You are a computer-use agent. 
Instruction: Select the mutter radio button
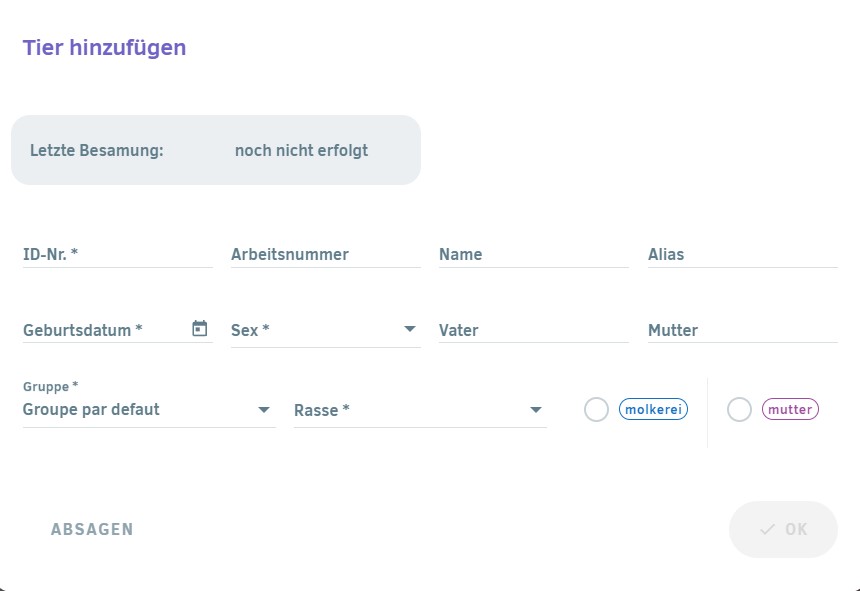[x=739, y=410]
